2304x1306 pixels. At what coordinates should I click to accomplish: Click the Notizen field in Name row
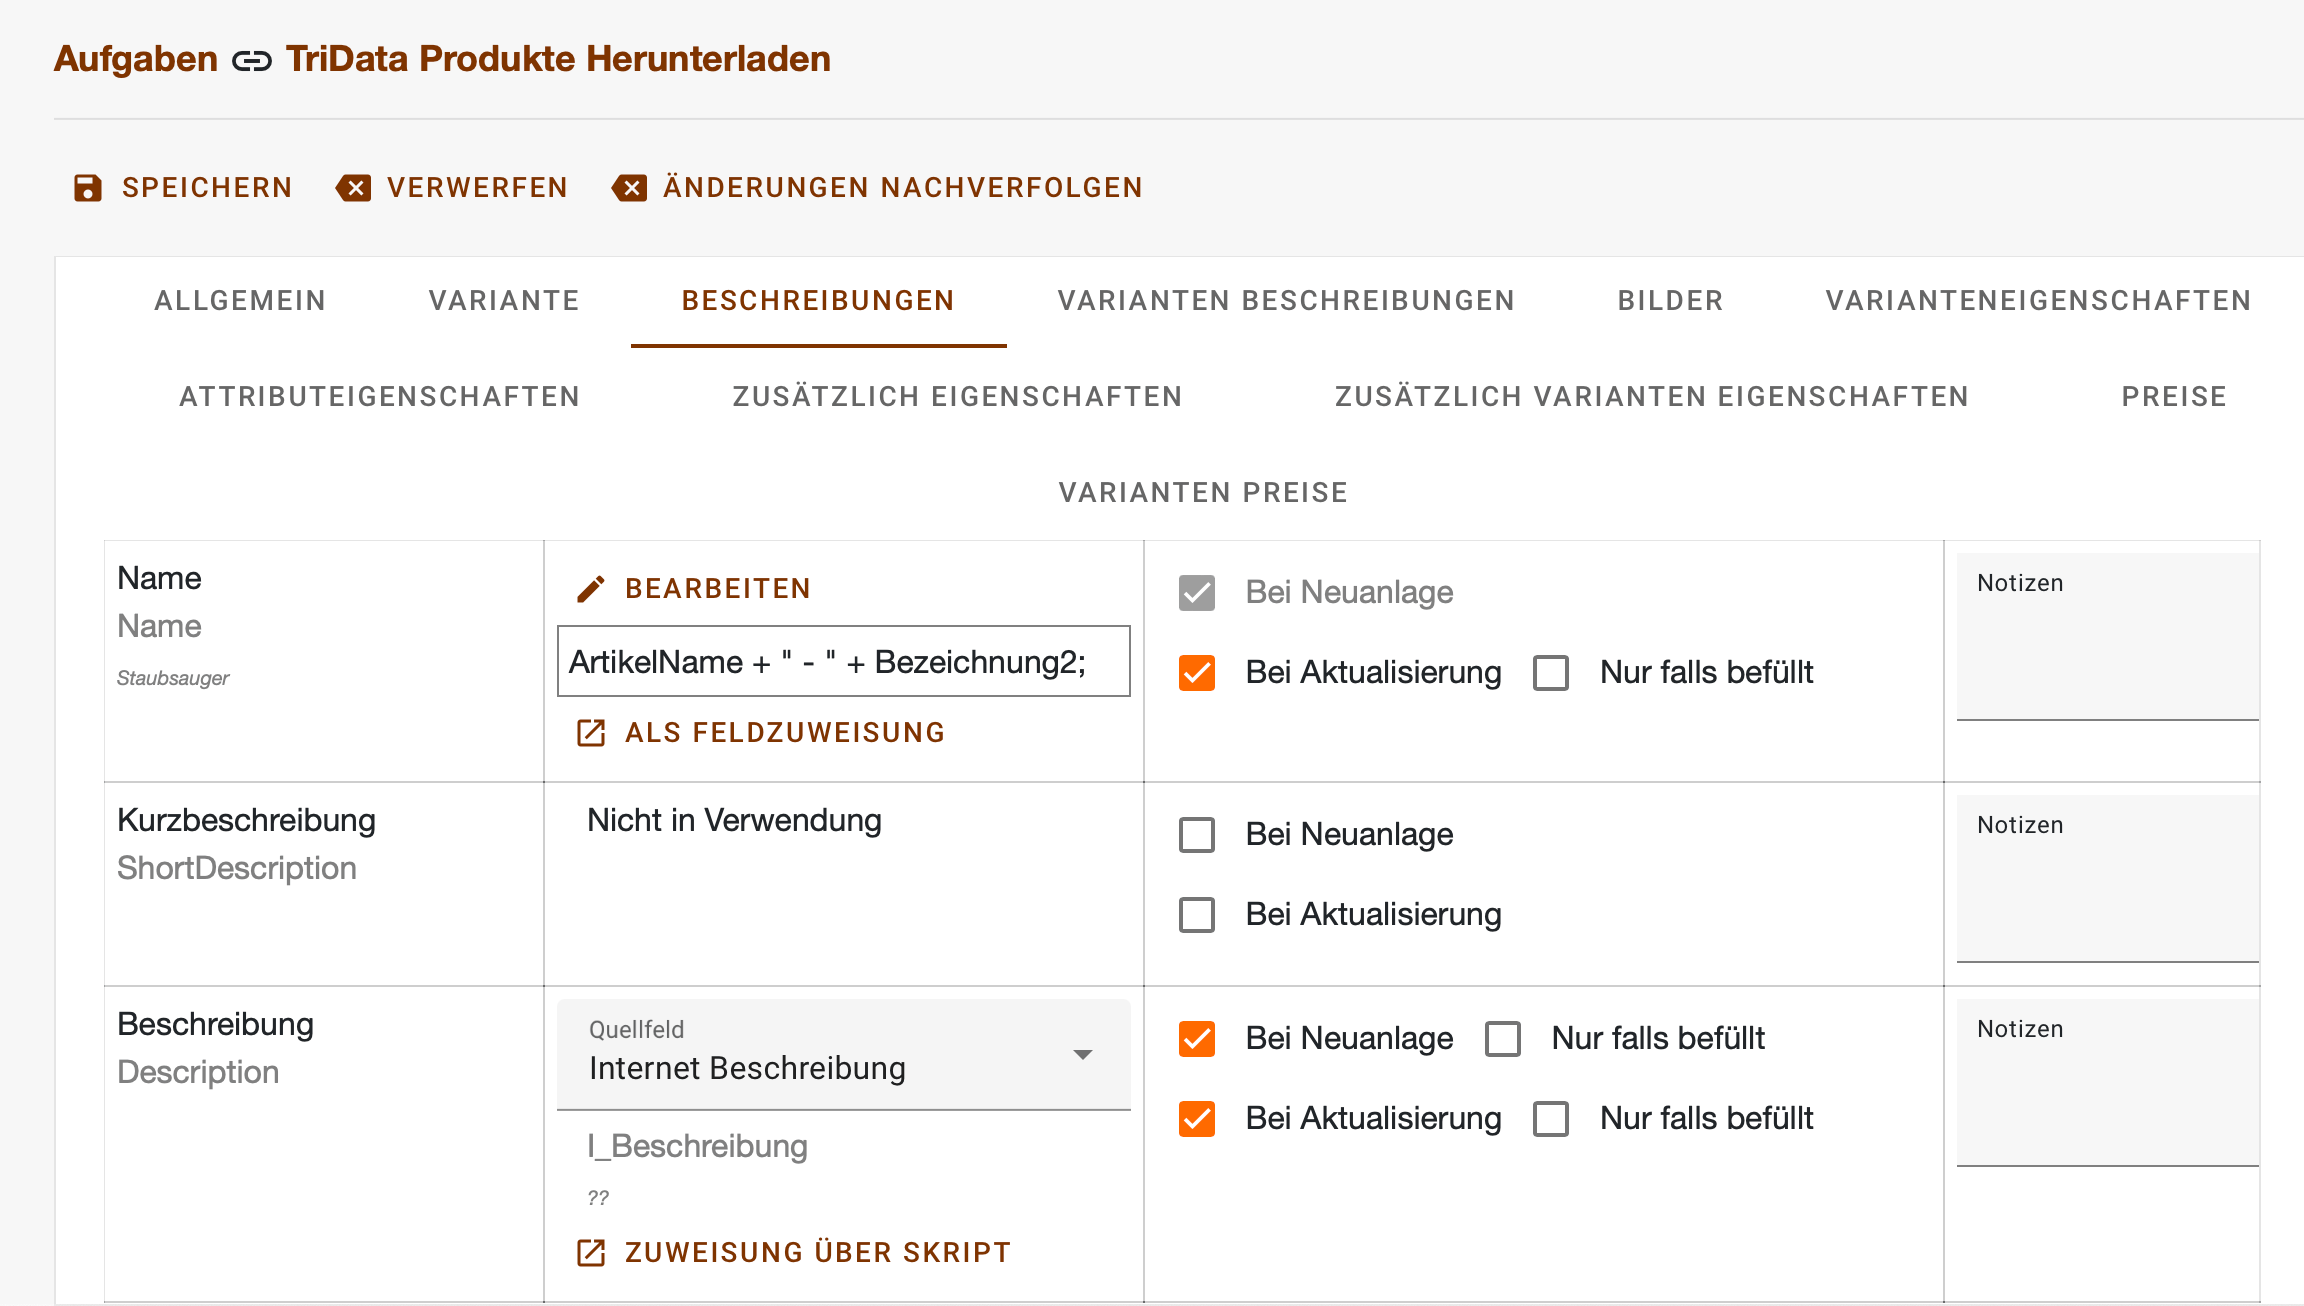tap(2108, 637)
